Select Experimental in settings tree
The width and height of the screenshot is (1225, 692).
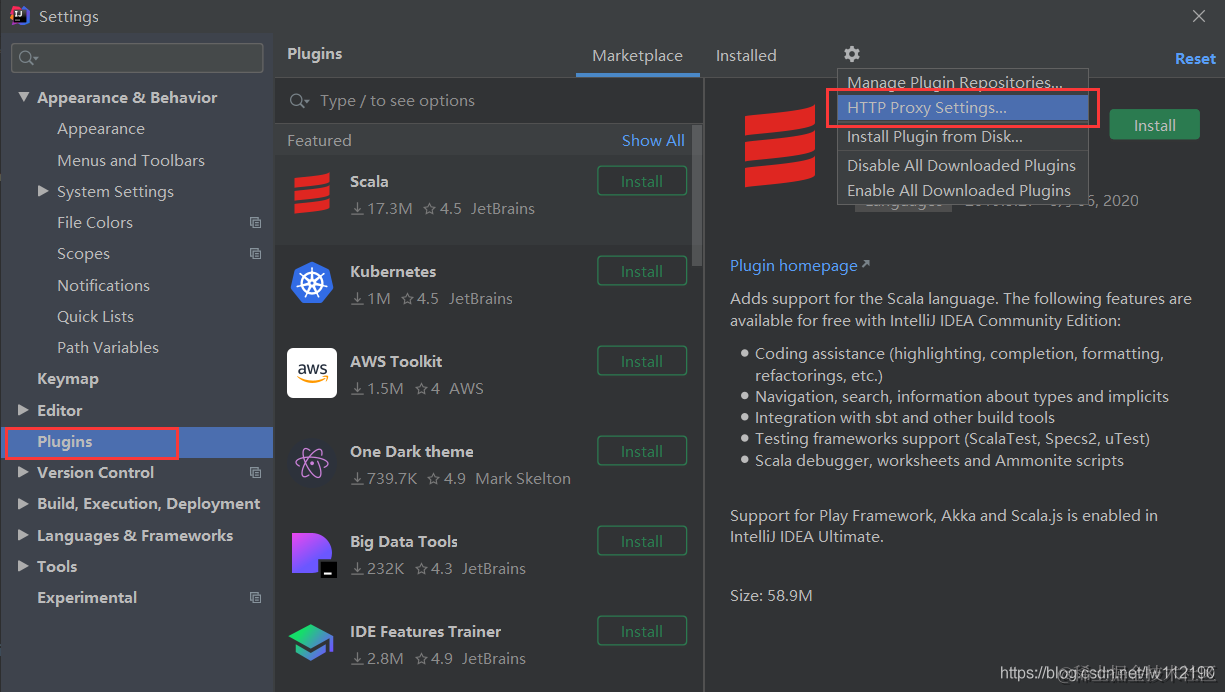click(87, 598)
